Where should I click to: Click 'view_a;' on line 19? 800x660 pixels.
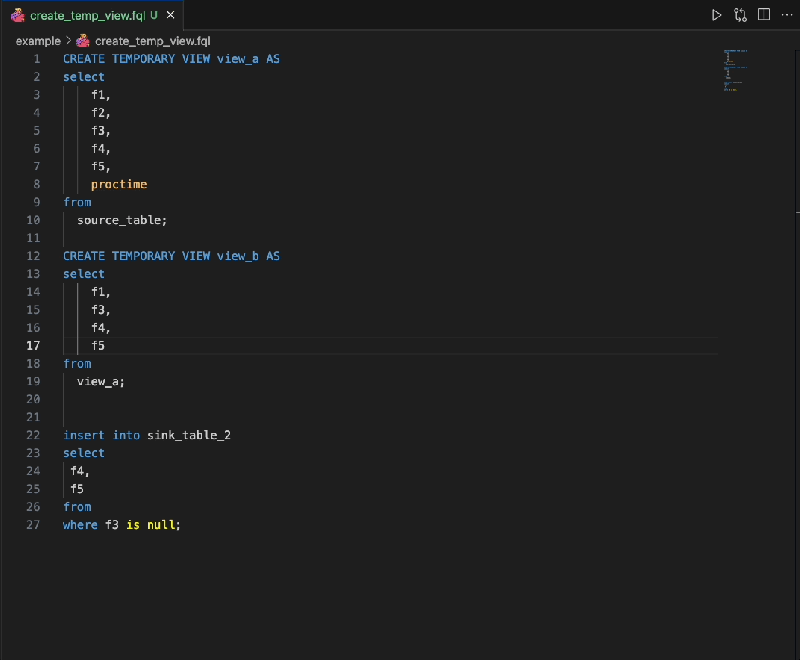101,382
